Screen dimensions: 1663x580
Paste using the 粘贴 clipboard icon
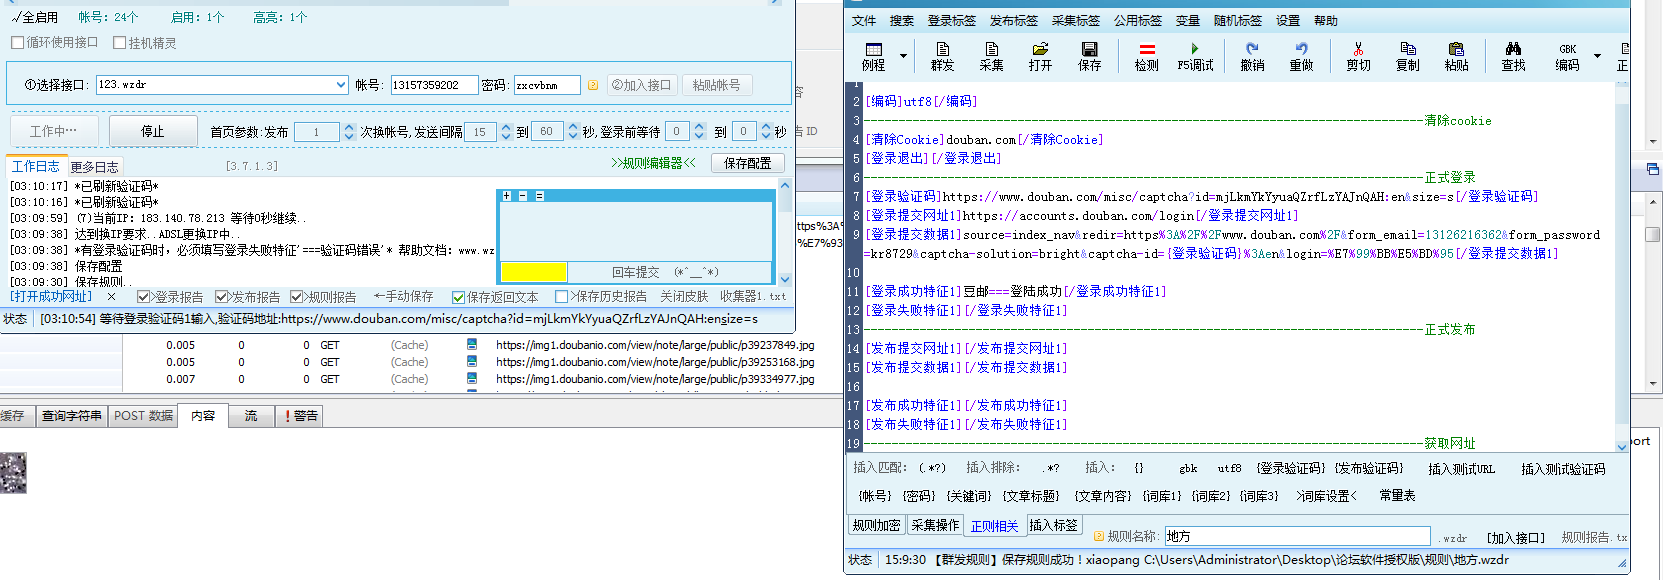tap(1456, 56)
